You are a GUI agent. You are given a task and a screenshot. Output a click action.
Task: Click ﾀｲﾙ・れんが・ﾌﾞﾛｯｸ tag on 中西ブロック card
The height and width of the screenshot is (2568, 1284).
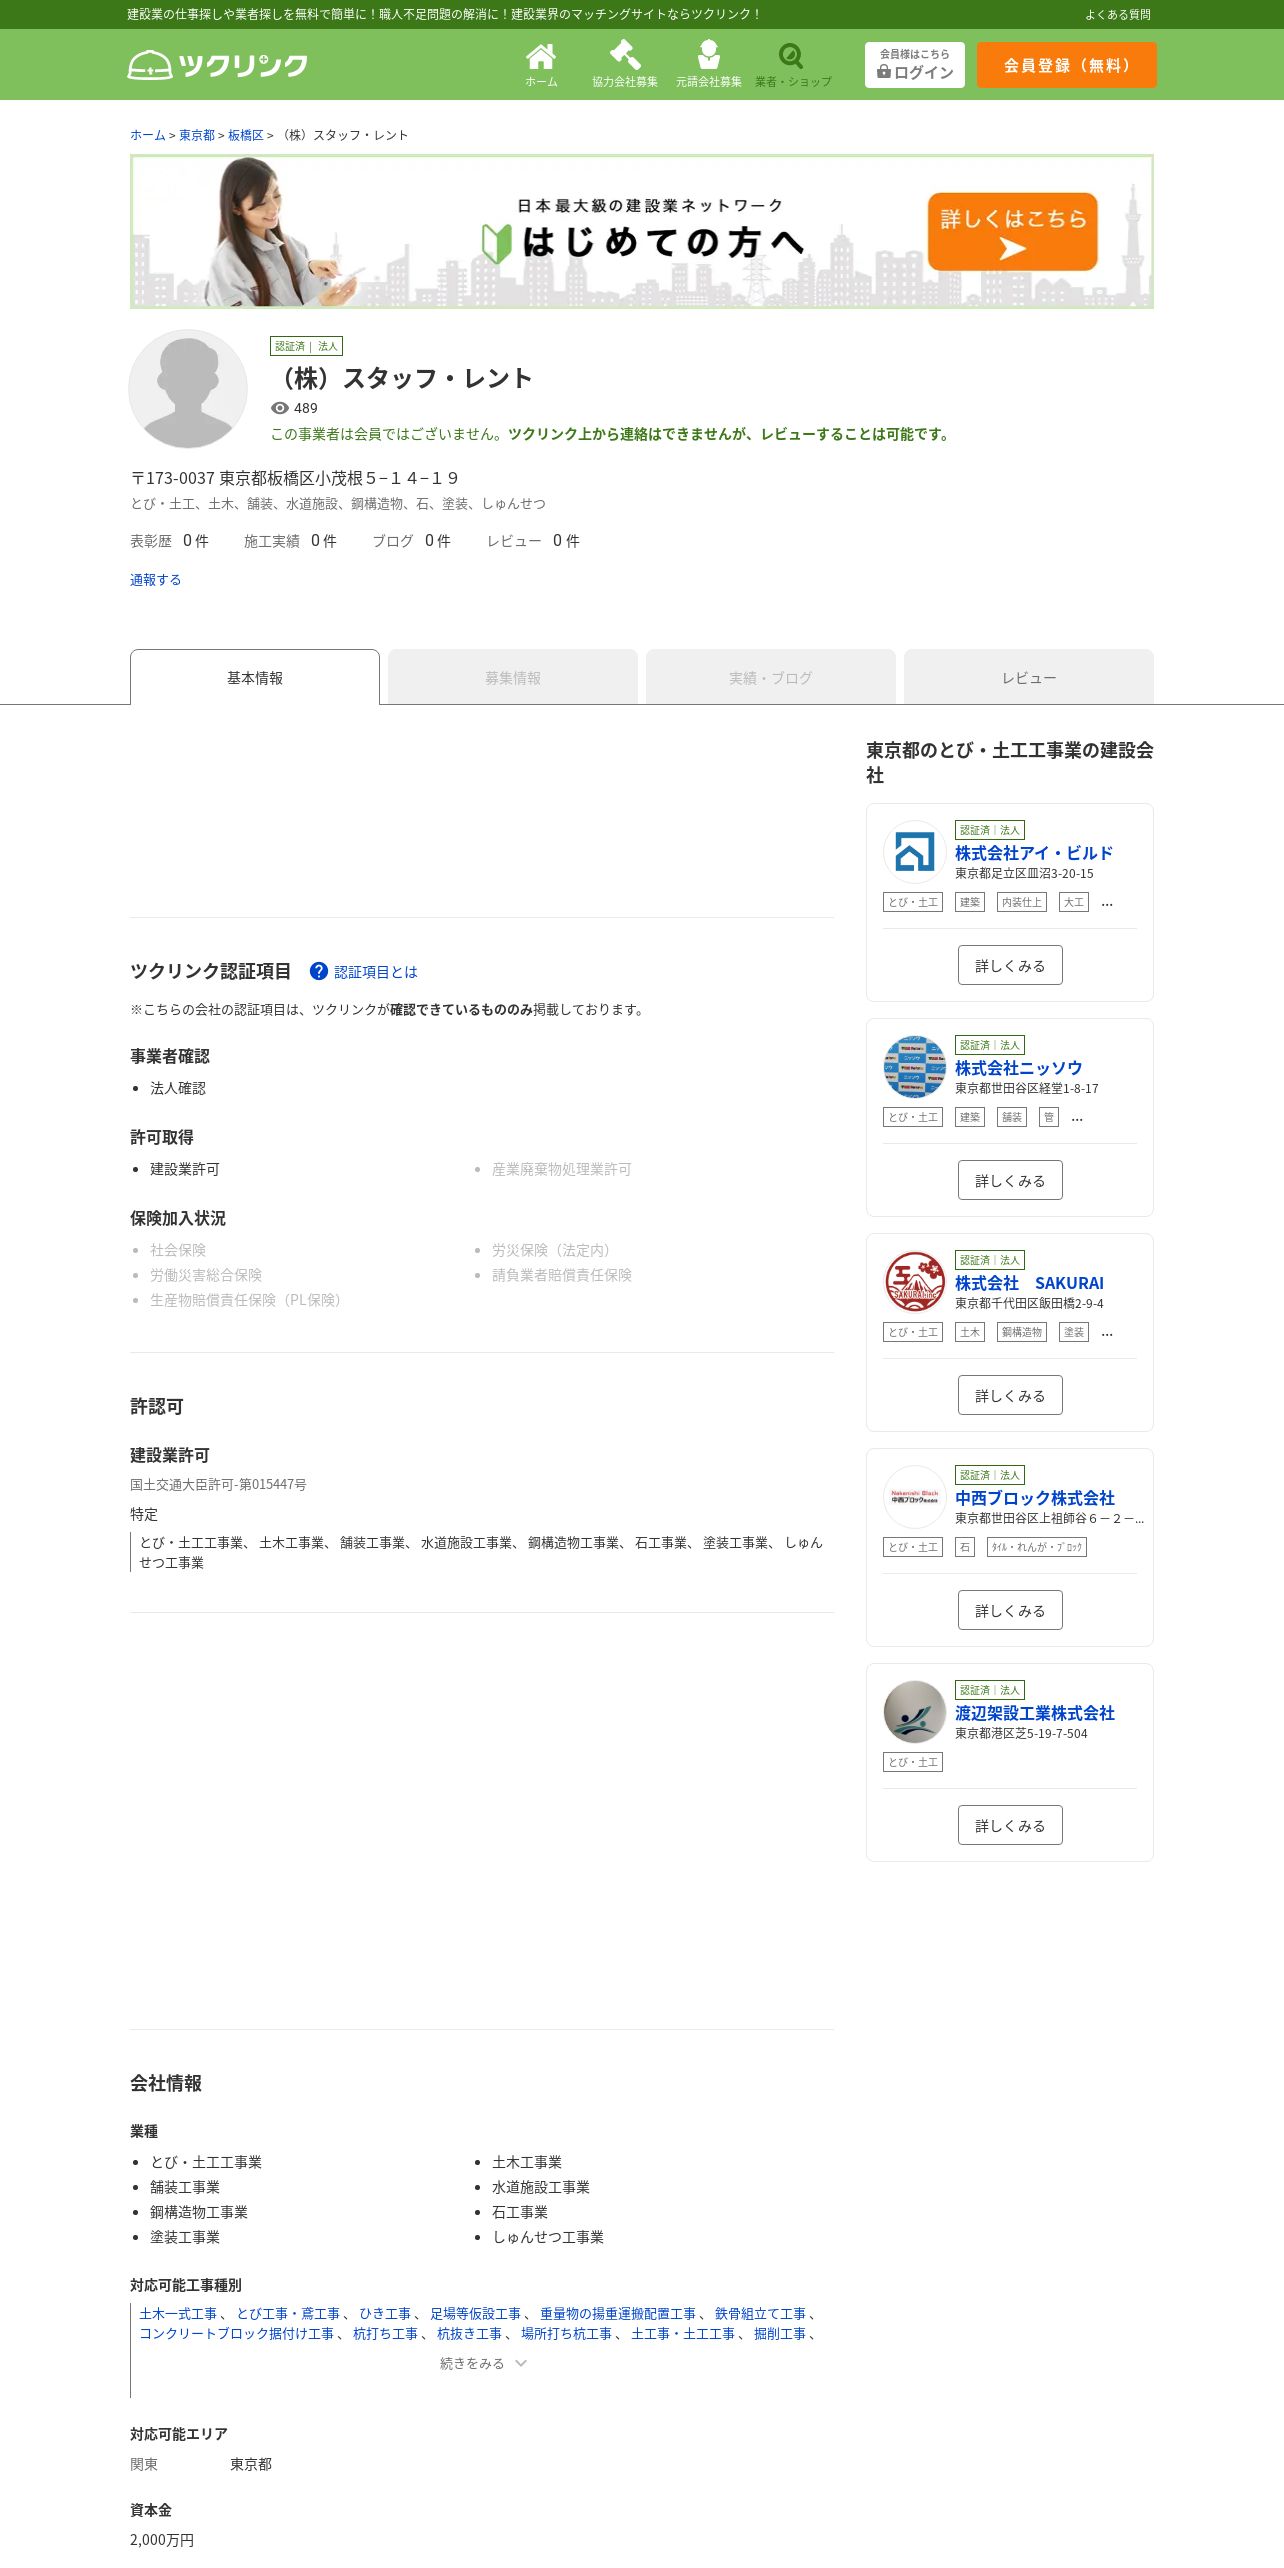click(1037, 1547)
